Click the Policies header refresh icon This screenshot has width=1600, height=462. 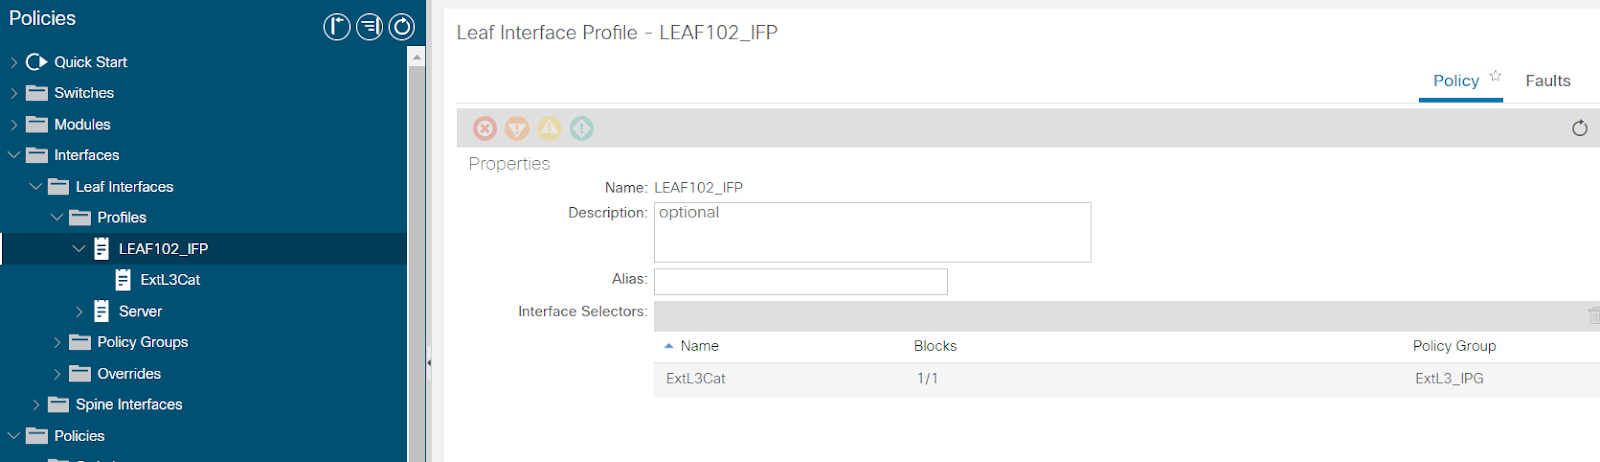pyautogui.click(x=402, y=27)
